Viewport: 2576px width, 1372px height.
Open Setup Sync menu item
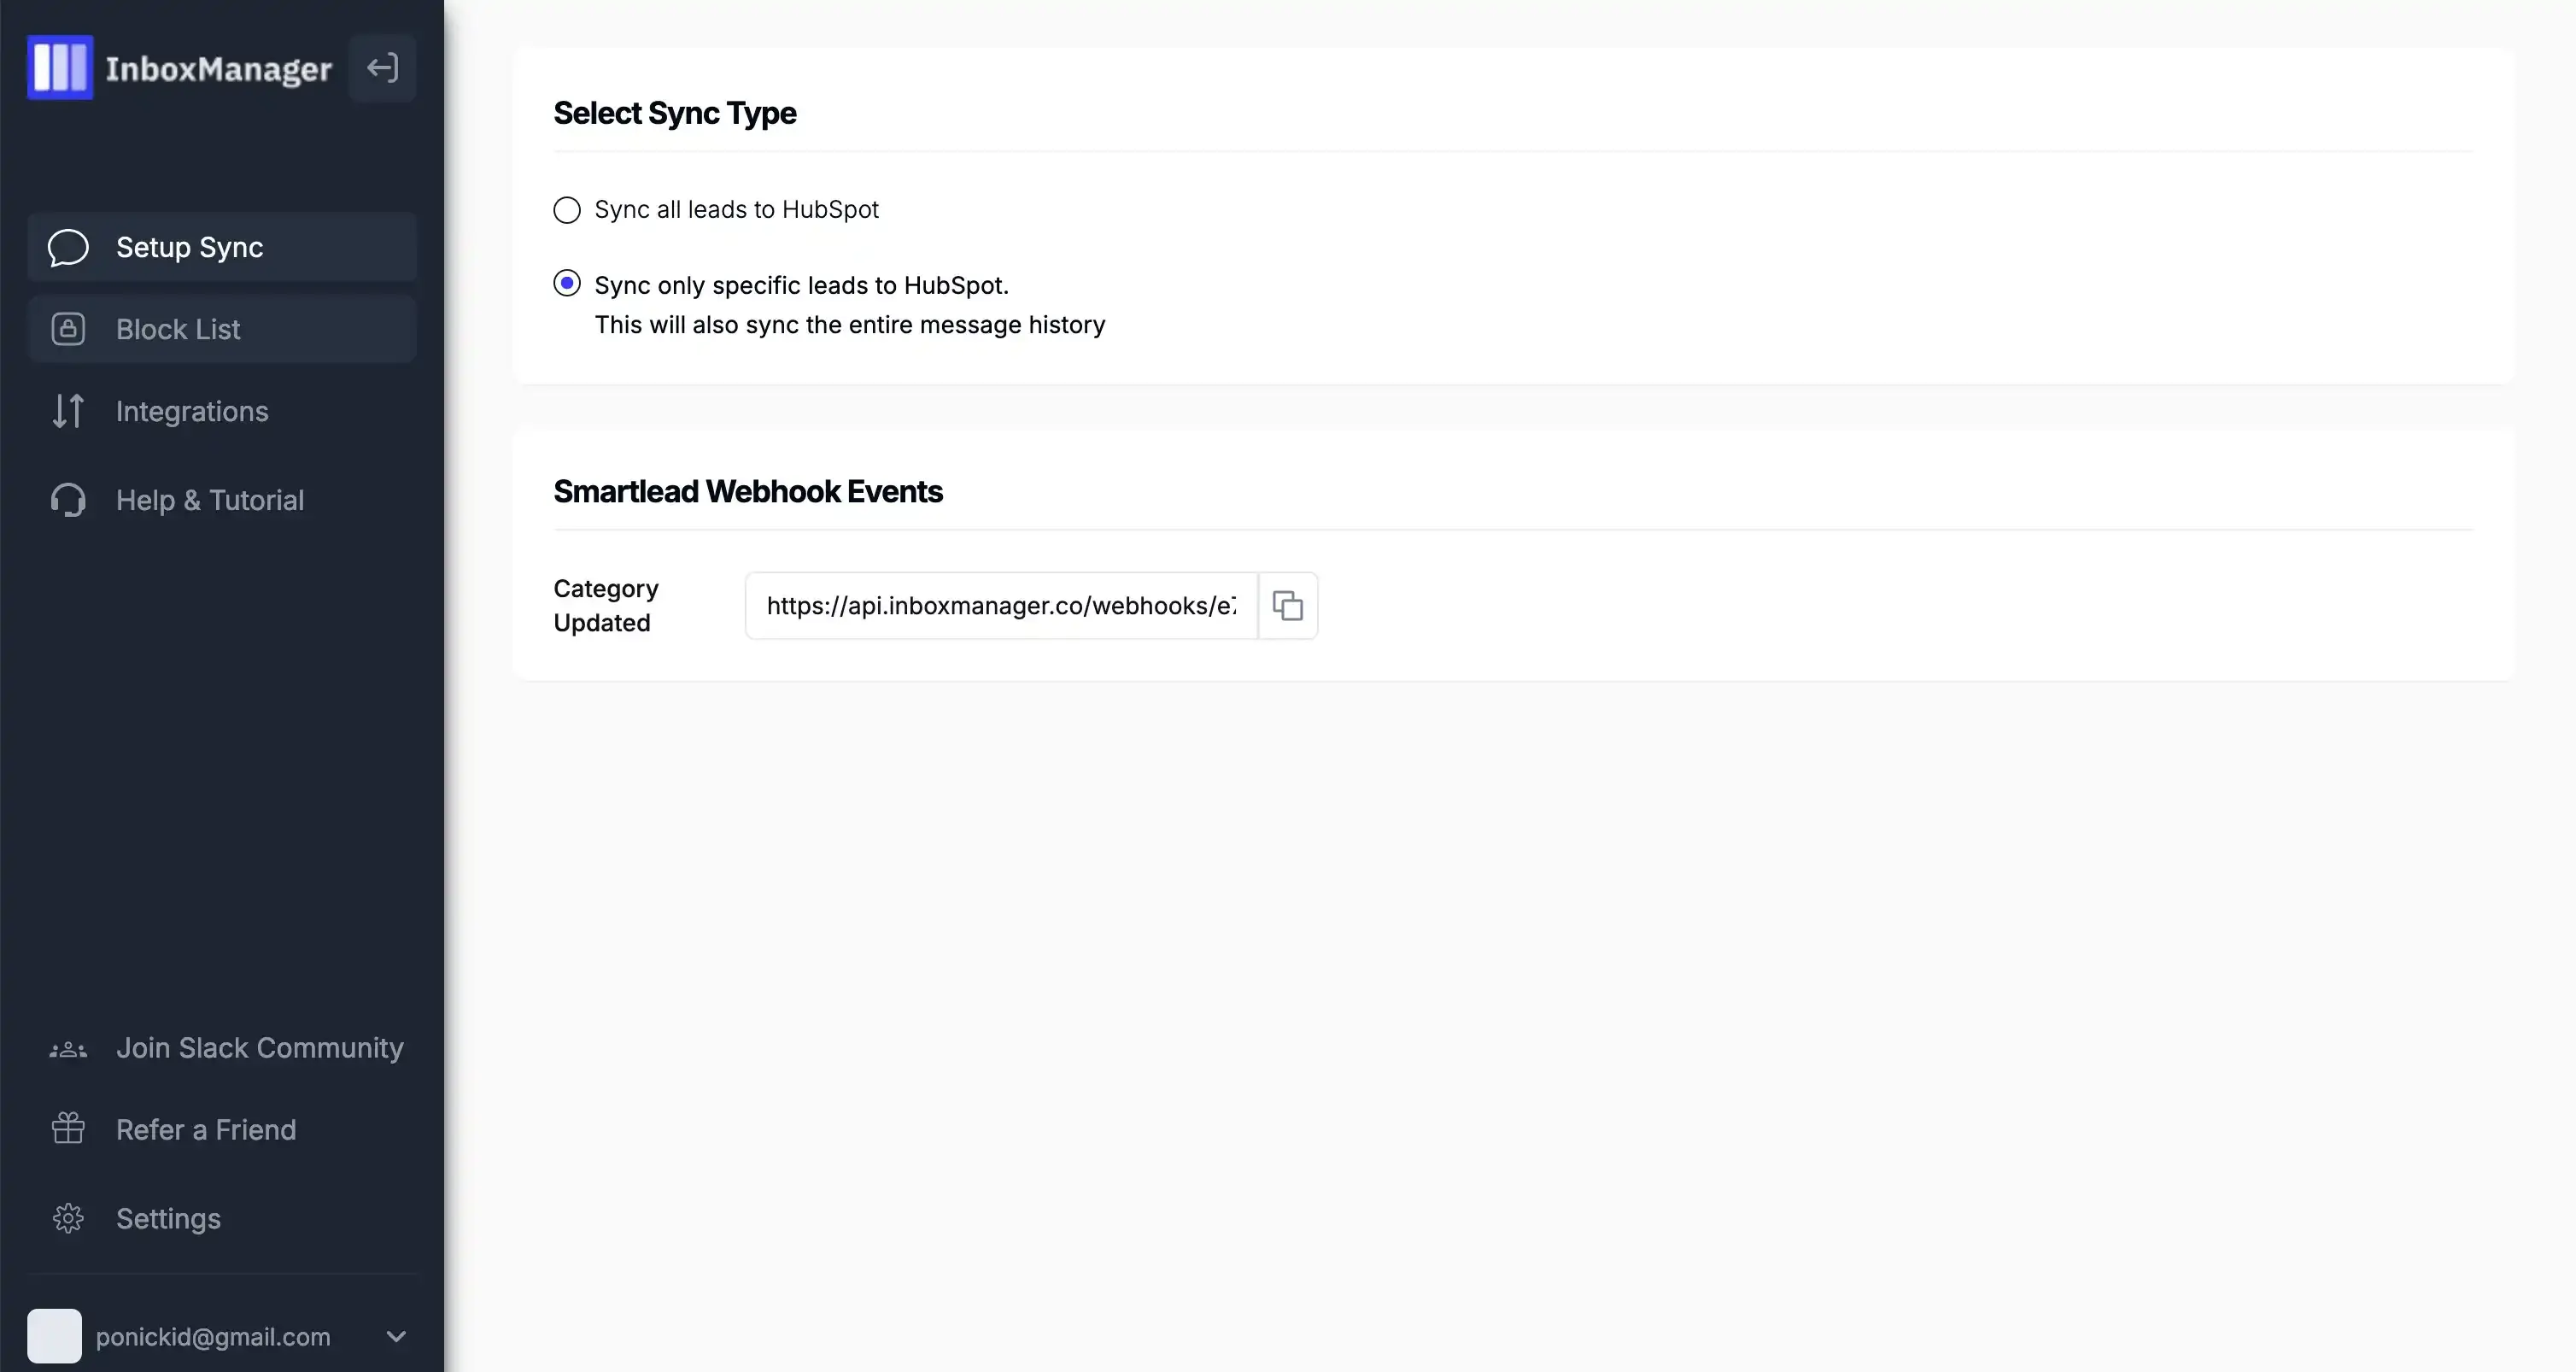tap(222, 247)
